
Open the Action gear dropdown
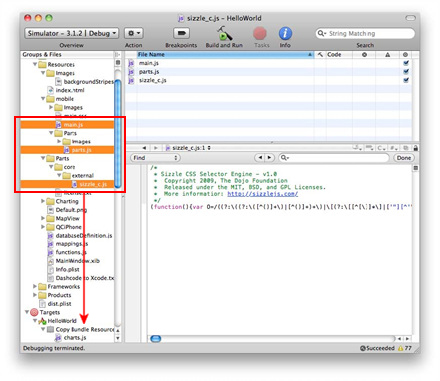click(x=134, y=33)
